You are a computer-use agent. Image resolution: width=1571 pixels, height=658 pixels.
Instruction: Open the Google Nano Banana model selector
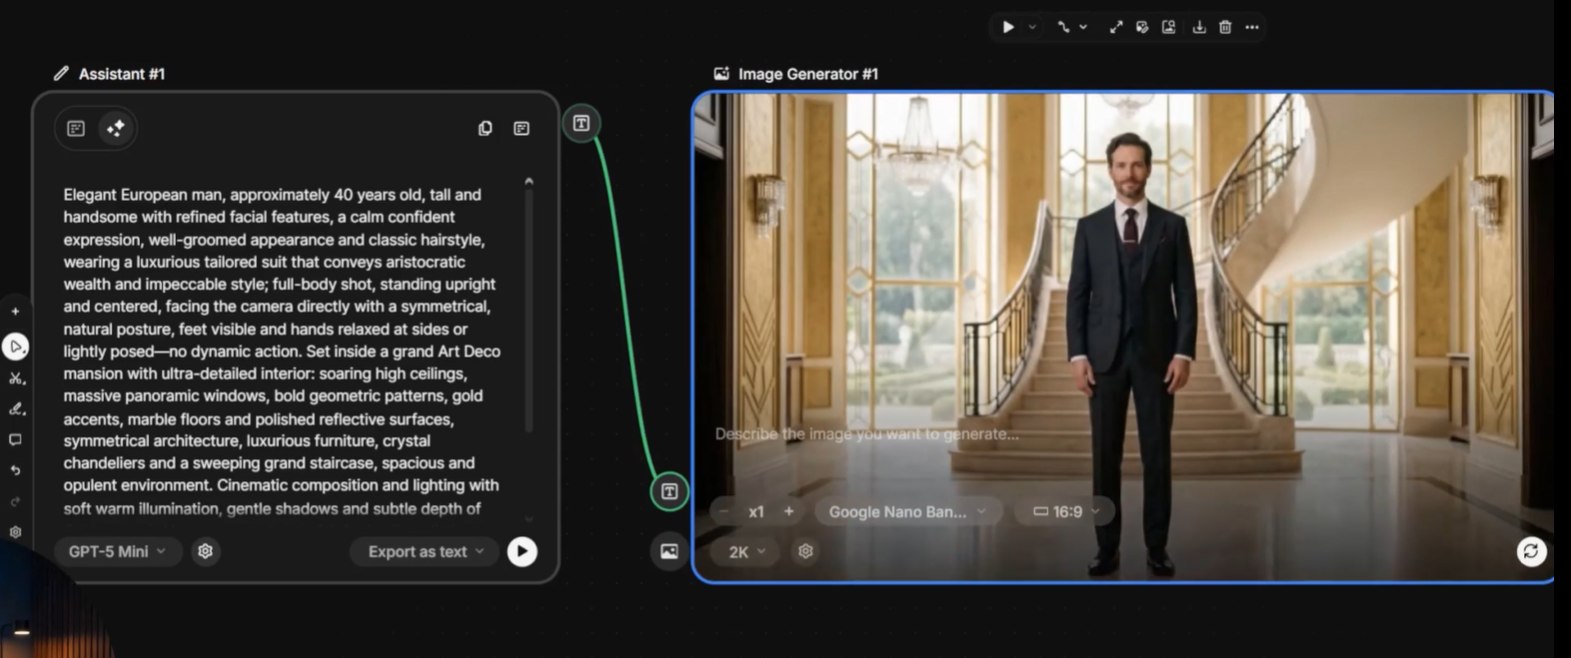(x=907, y=511)
